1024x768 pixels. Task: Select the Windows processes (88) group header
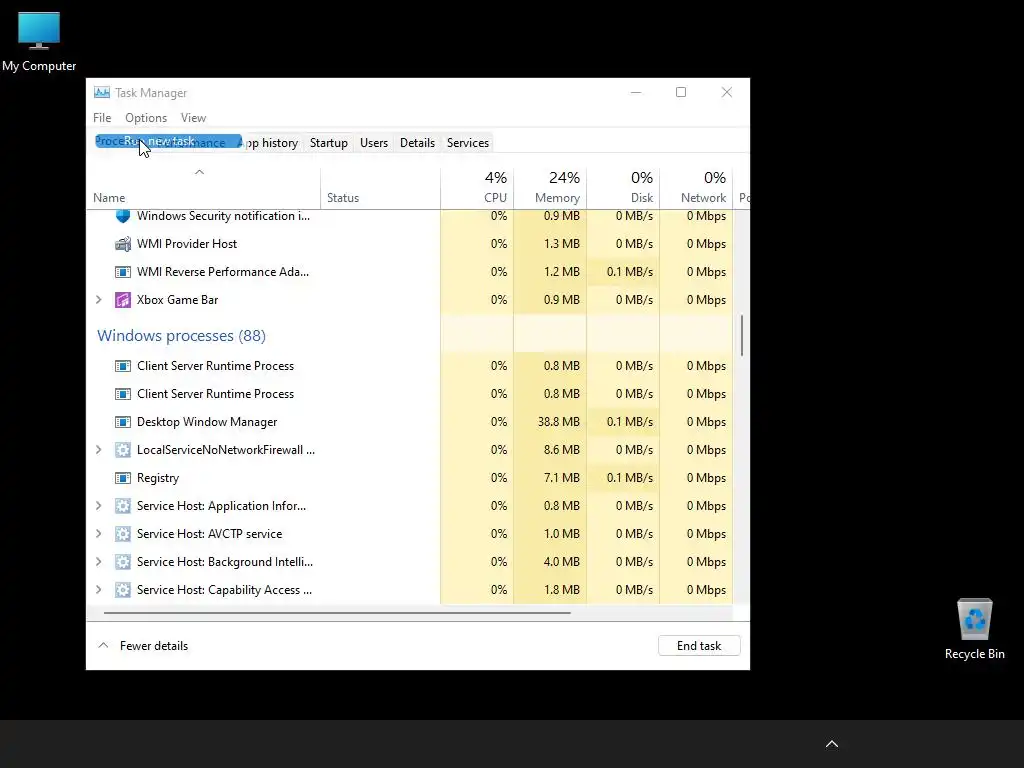182,336
